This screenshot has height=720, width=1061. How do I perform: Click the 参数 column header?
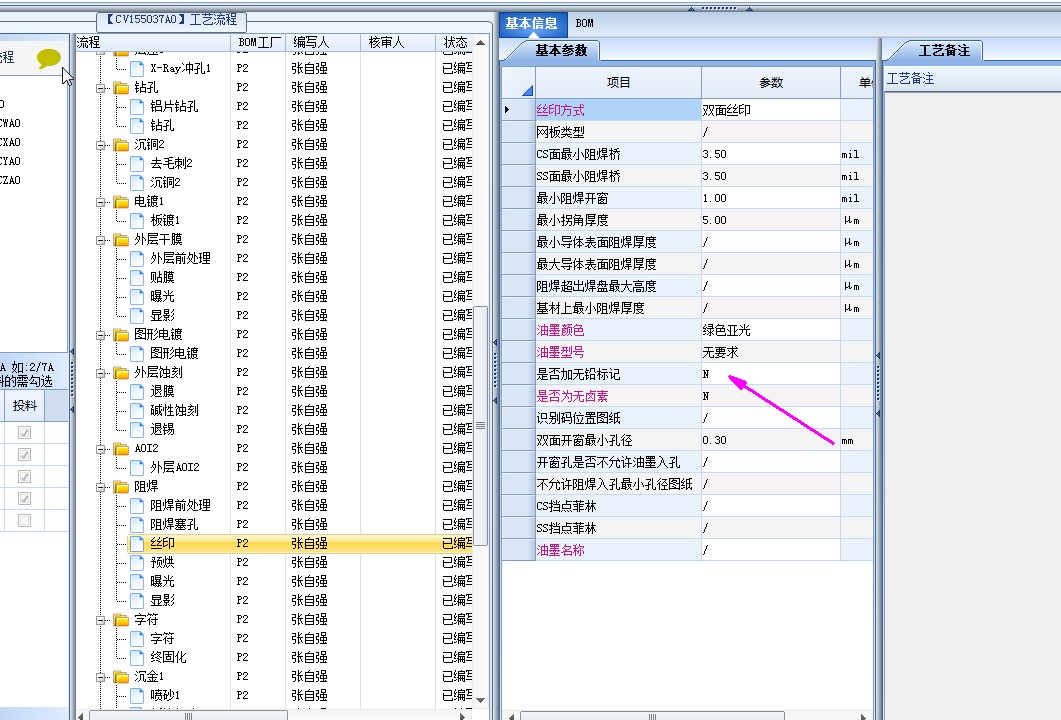[771, 83]
